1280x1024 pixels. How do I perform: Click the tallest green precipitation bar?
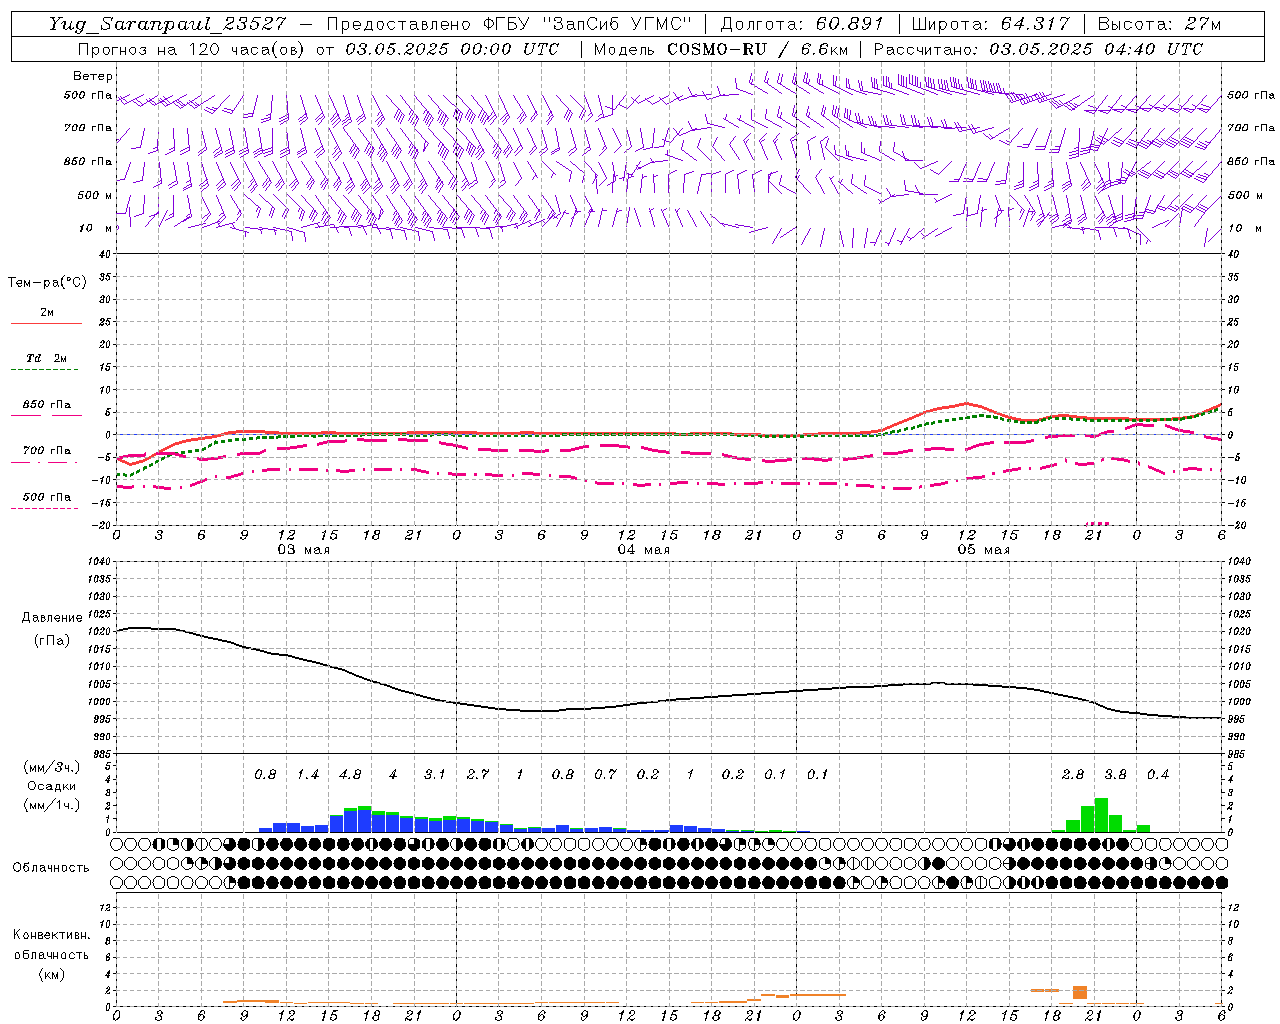coord(1101,815)
